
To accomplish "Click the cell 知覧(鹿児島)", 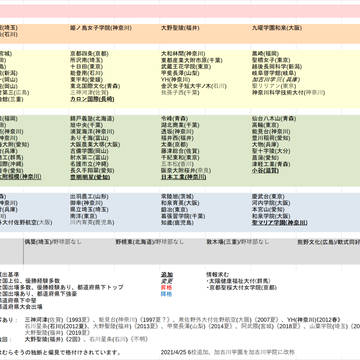I will pyautogui.click(x=177, y=223).
